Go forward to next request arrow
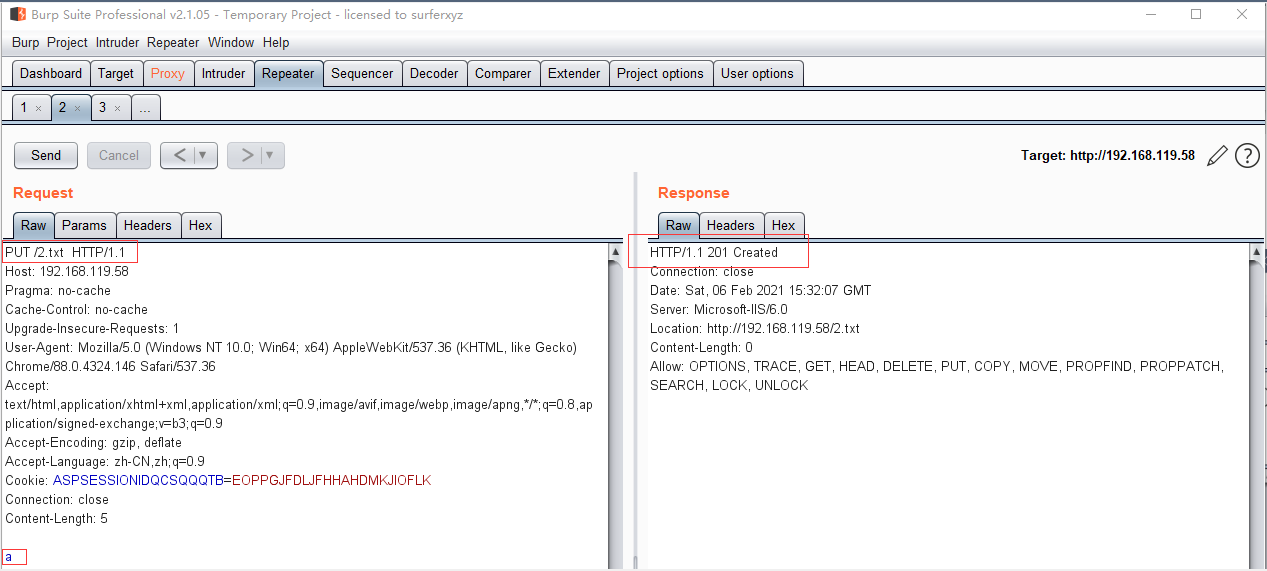 tap(246, 155)
